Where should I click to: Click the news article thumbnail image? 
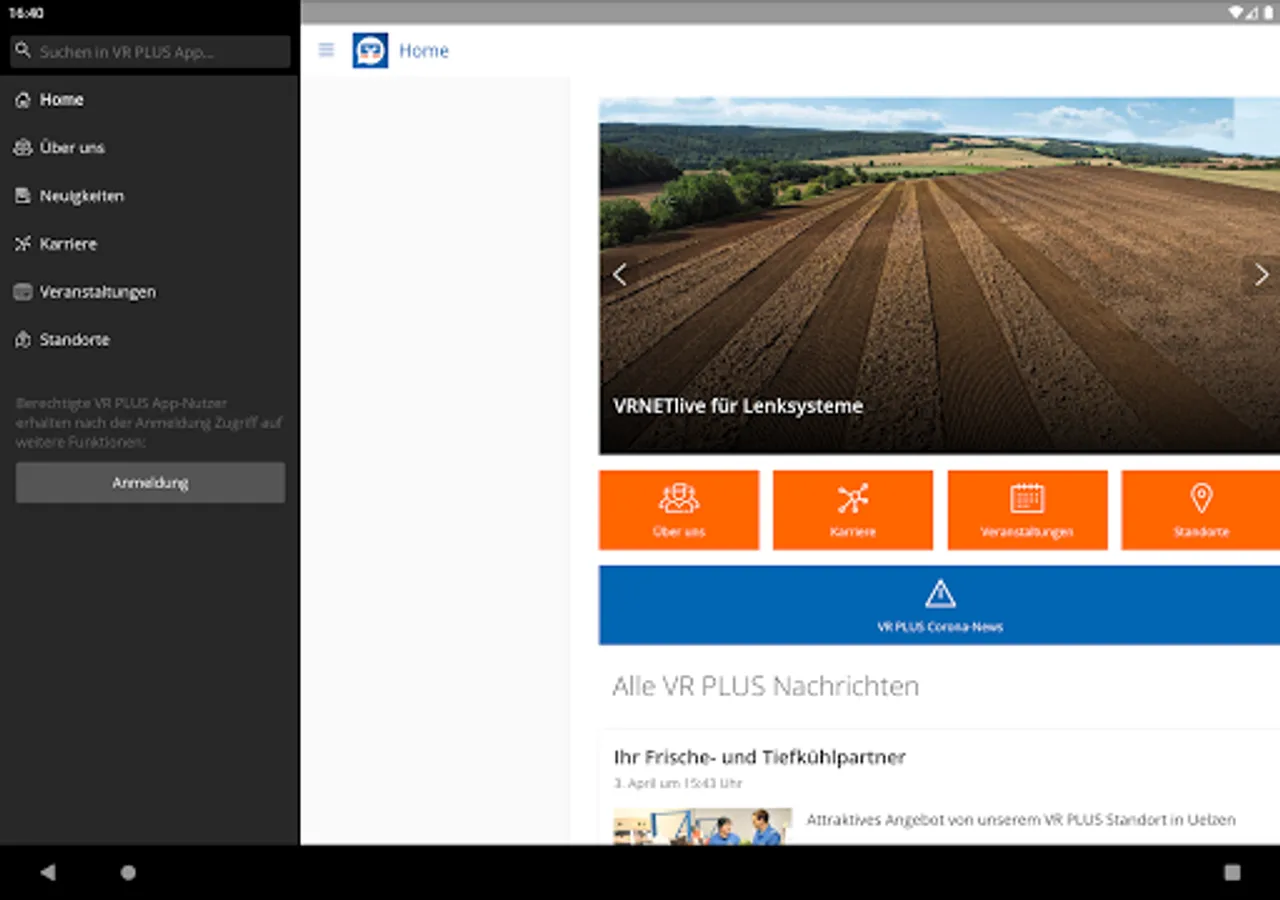tap(703, 826)
